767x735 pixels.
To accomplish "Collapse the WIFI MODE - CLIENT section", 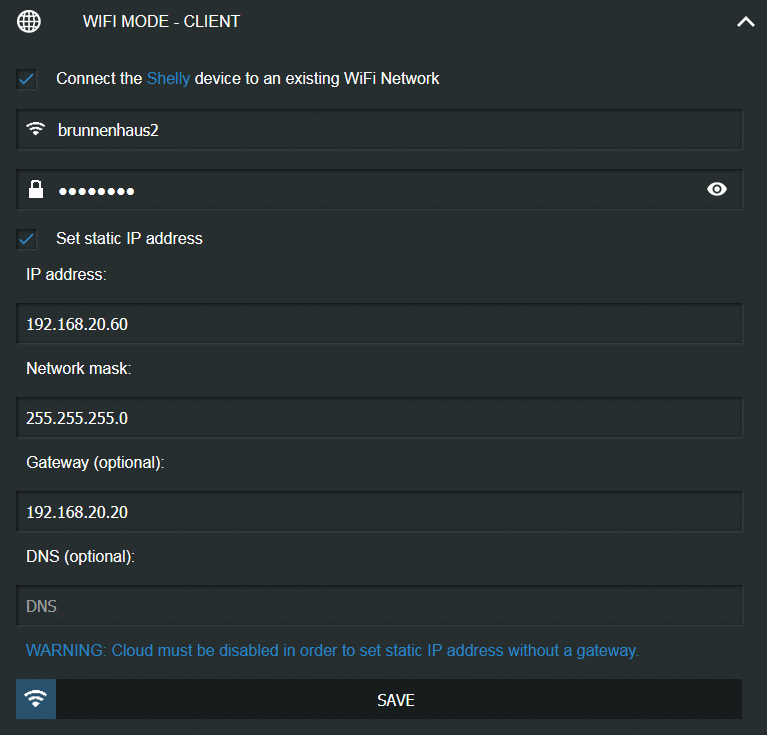I will click(745, 21).
